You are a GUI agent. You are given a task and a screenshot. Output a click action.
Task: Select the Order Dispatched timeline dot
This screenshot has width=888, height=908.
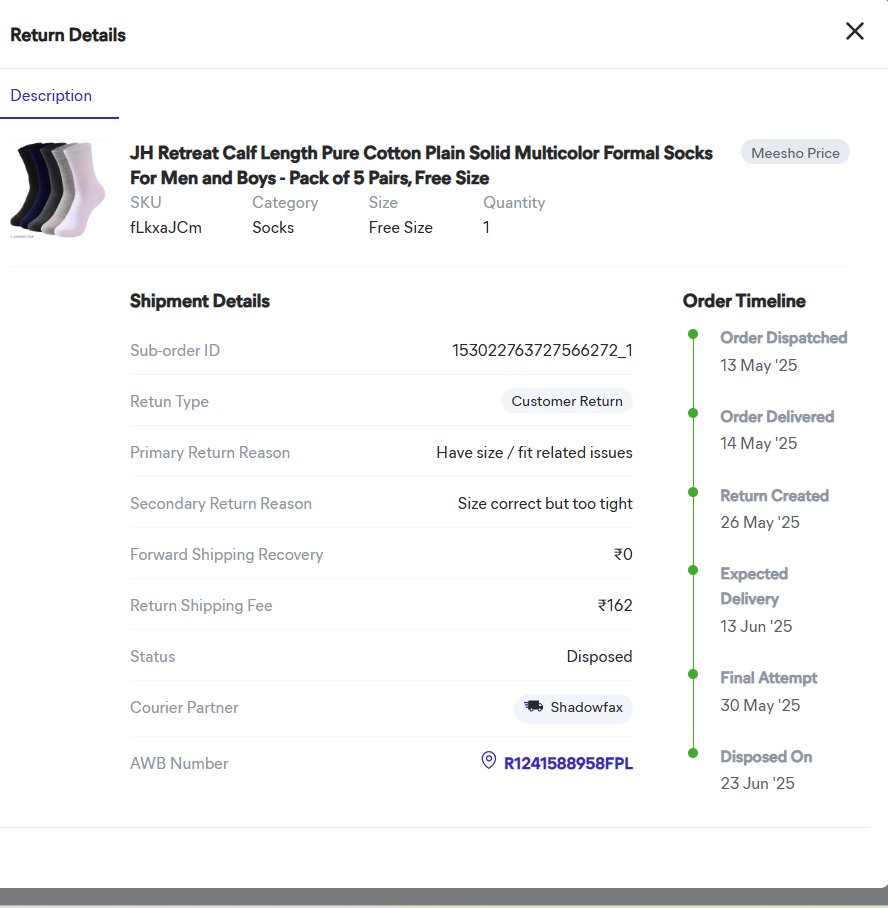coord(692,334)
